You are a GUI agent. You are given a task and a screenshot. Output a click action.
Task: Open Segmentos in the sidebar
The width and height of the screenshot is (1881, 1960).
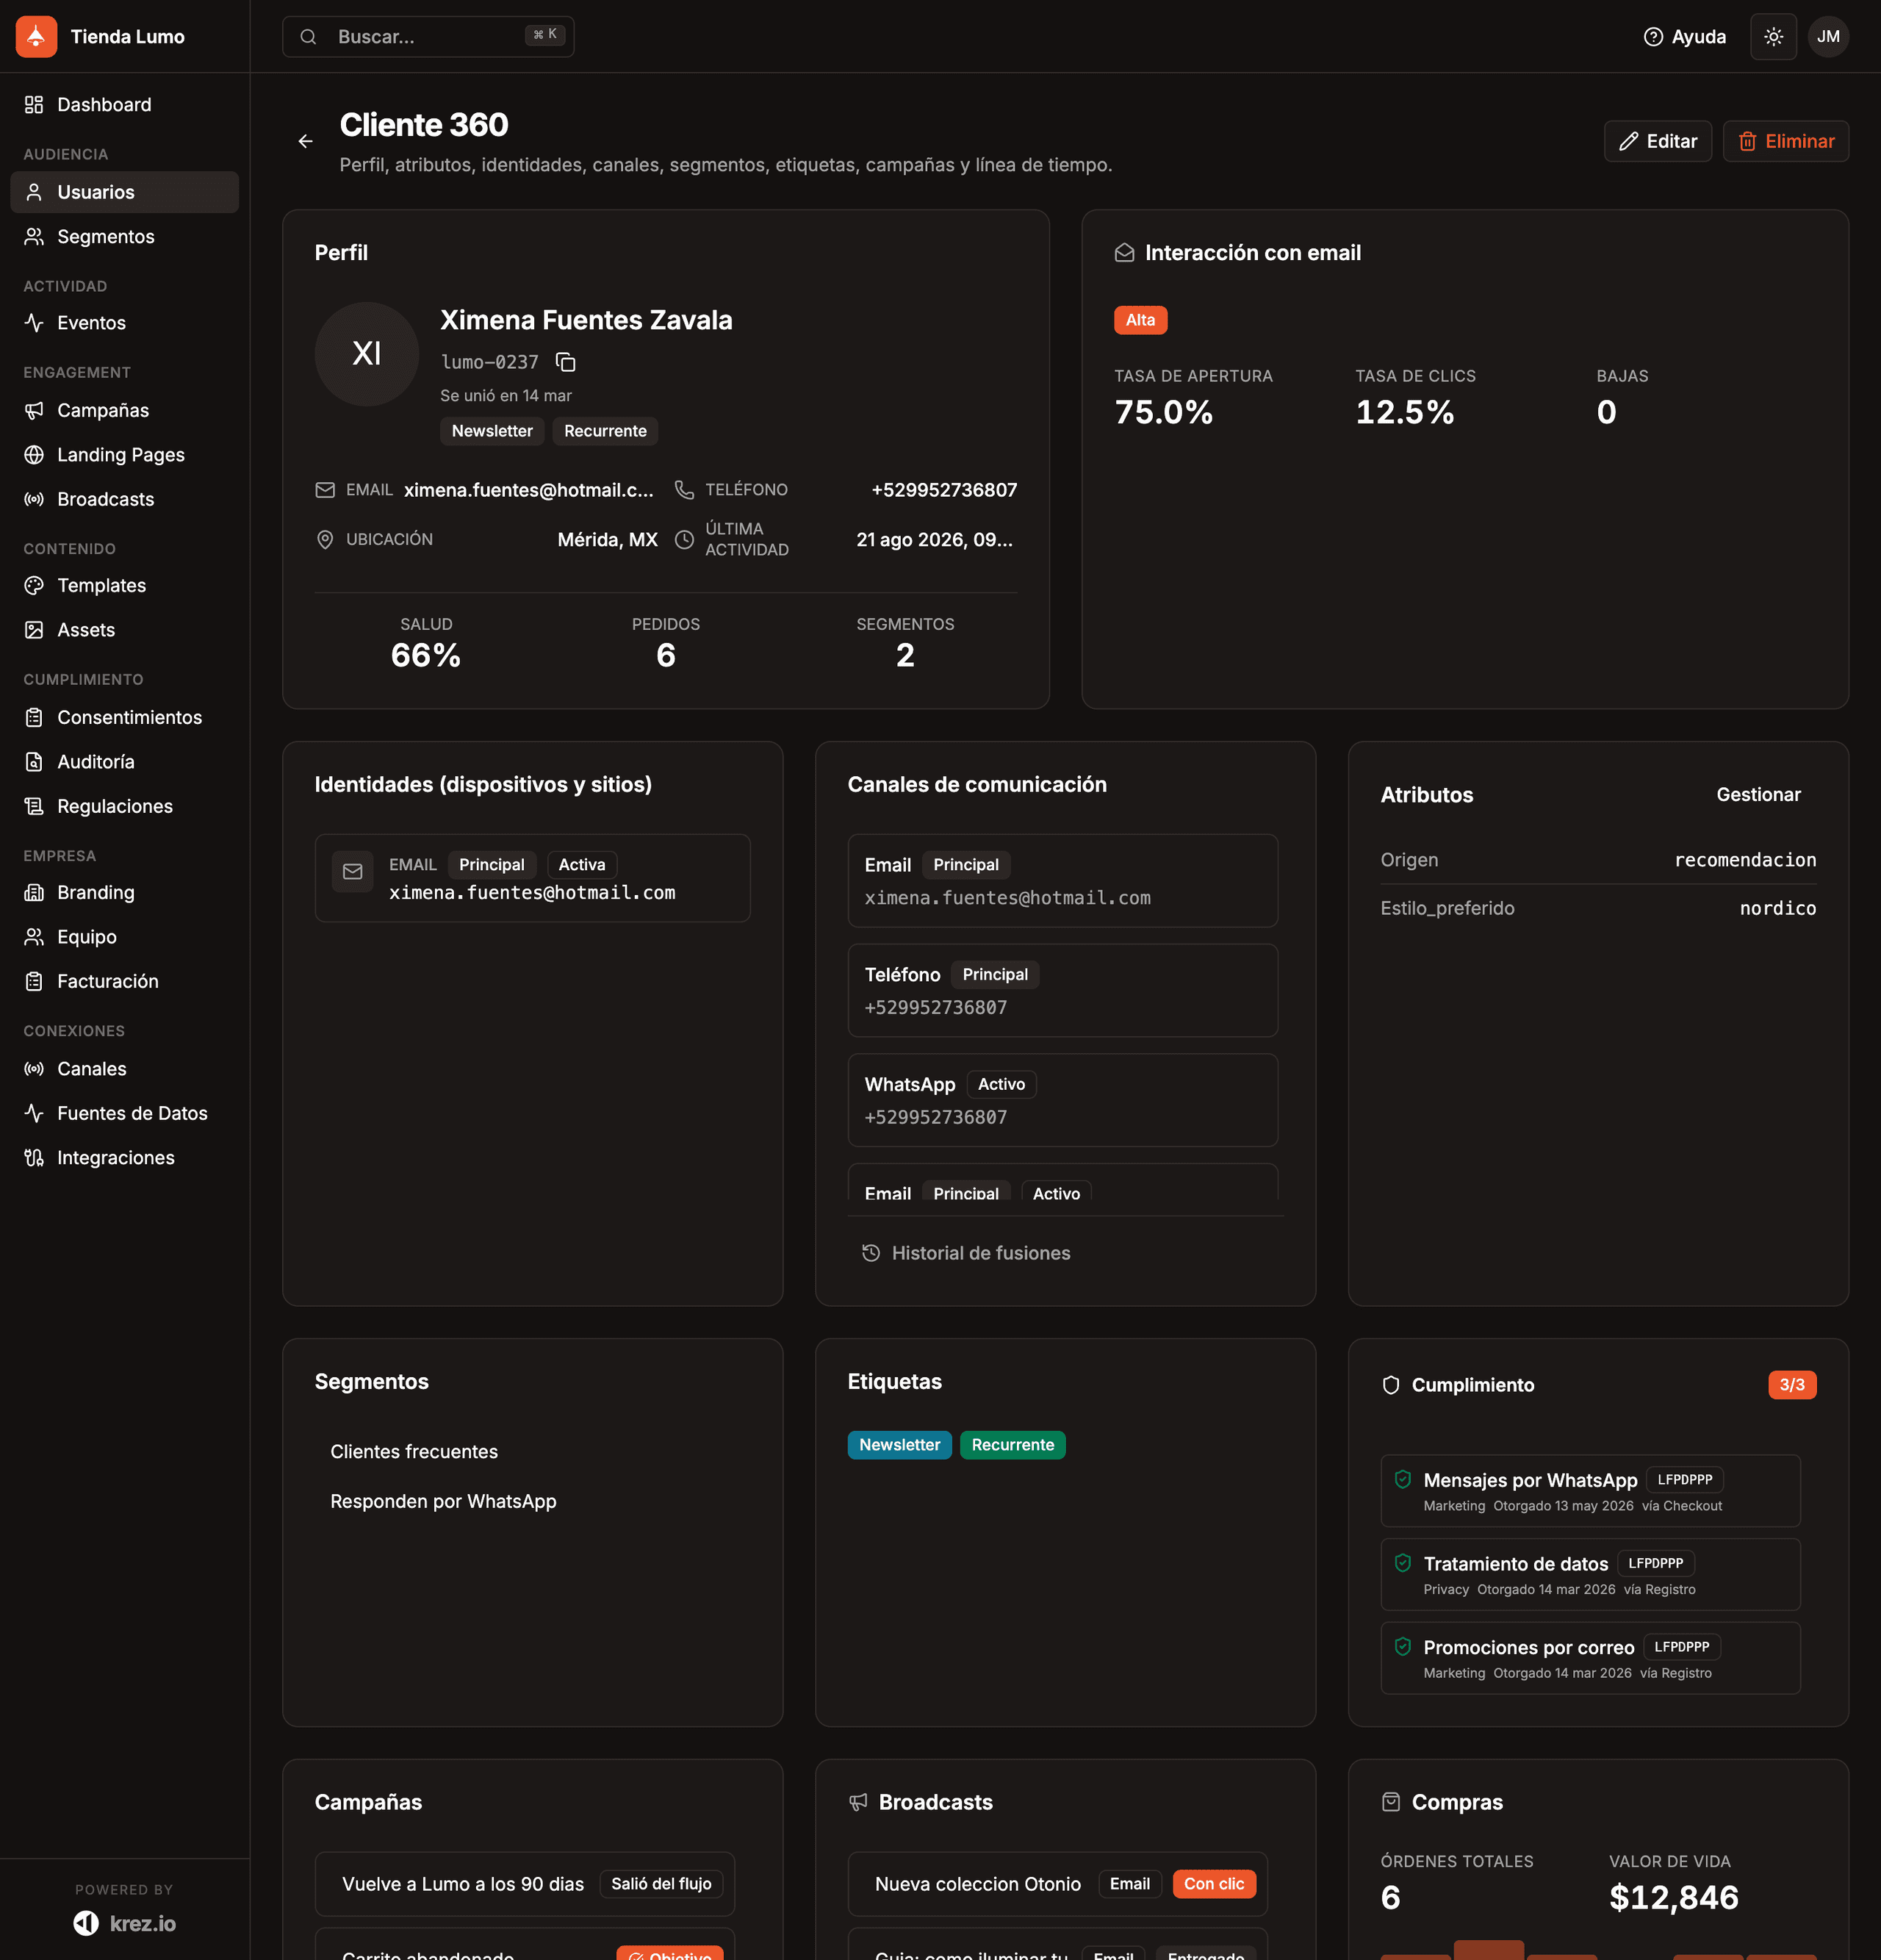coord(124,237)
